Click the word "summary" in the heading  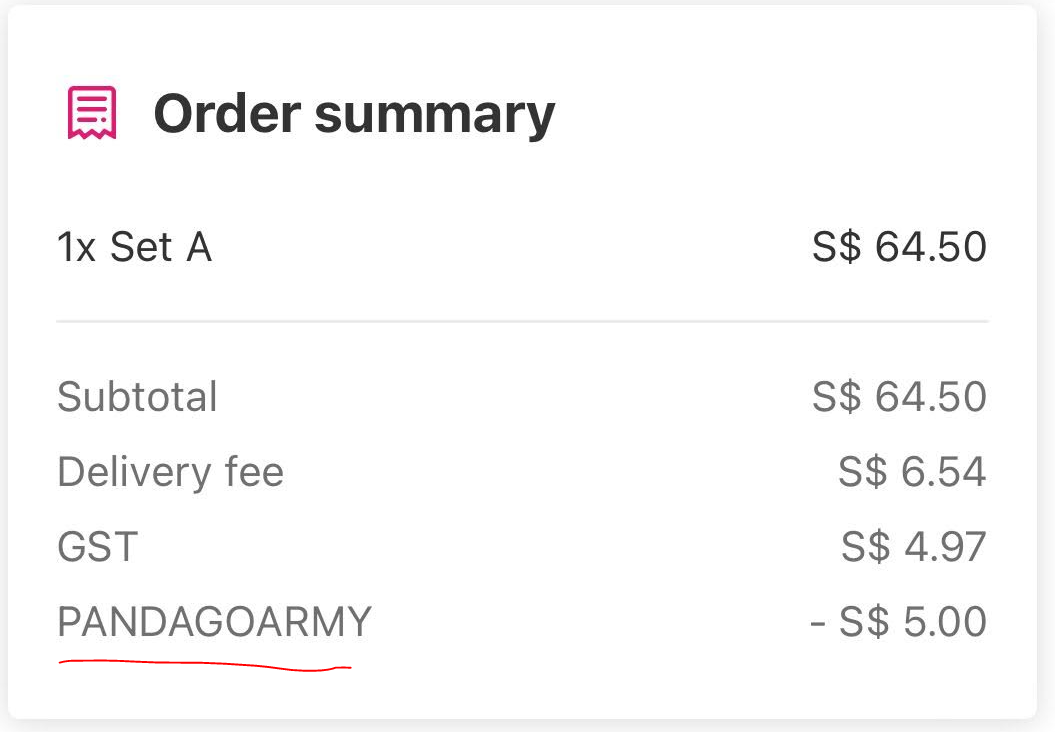click(435, 116)
